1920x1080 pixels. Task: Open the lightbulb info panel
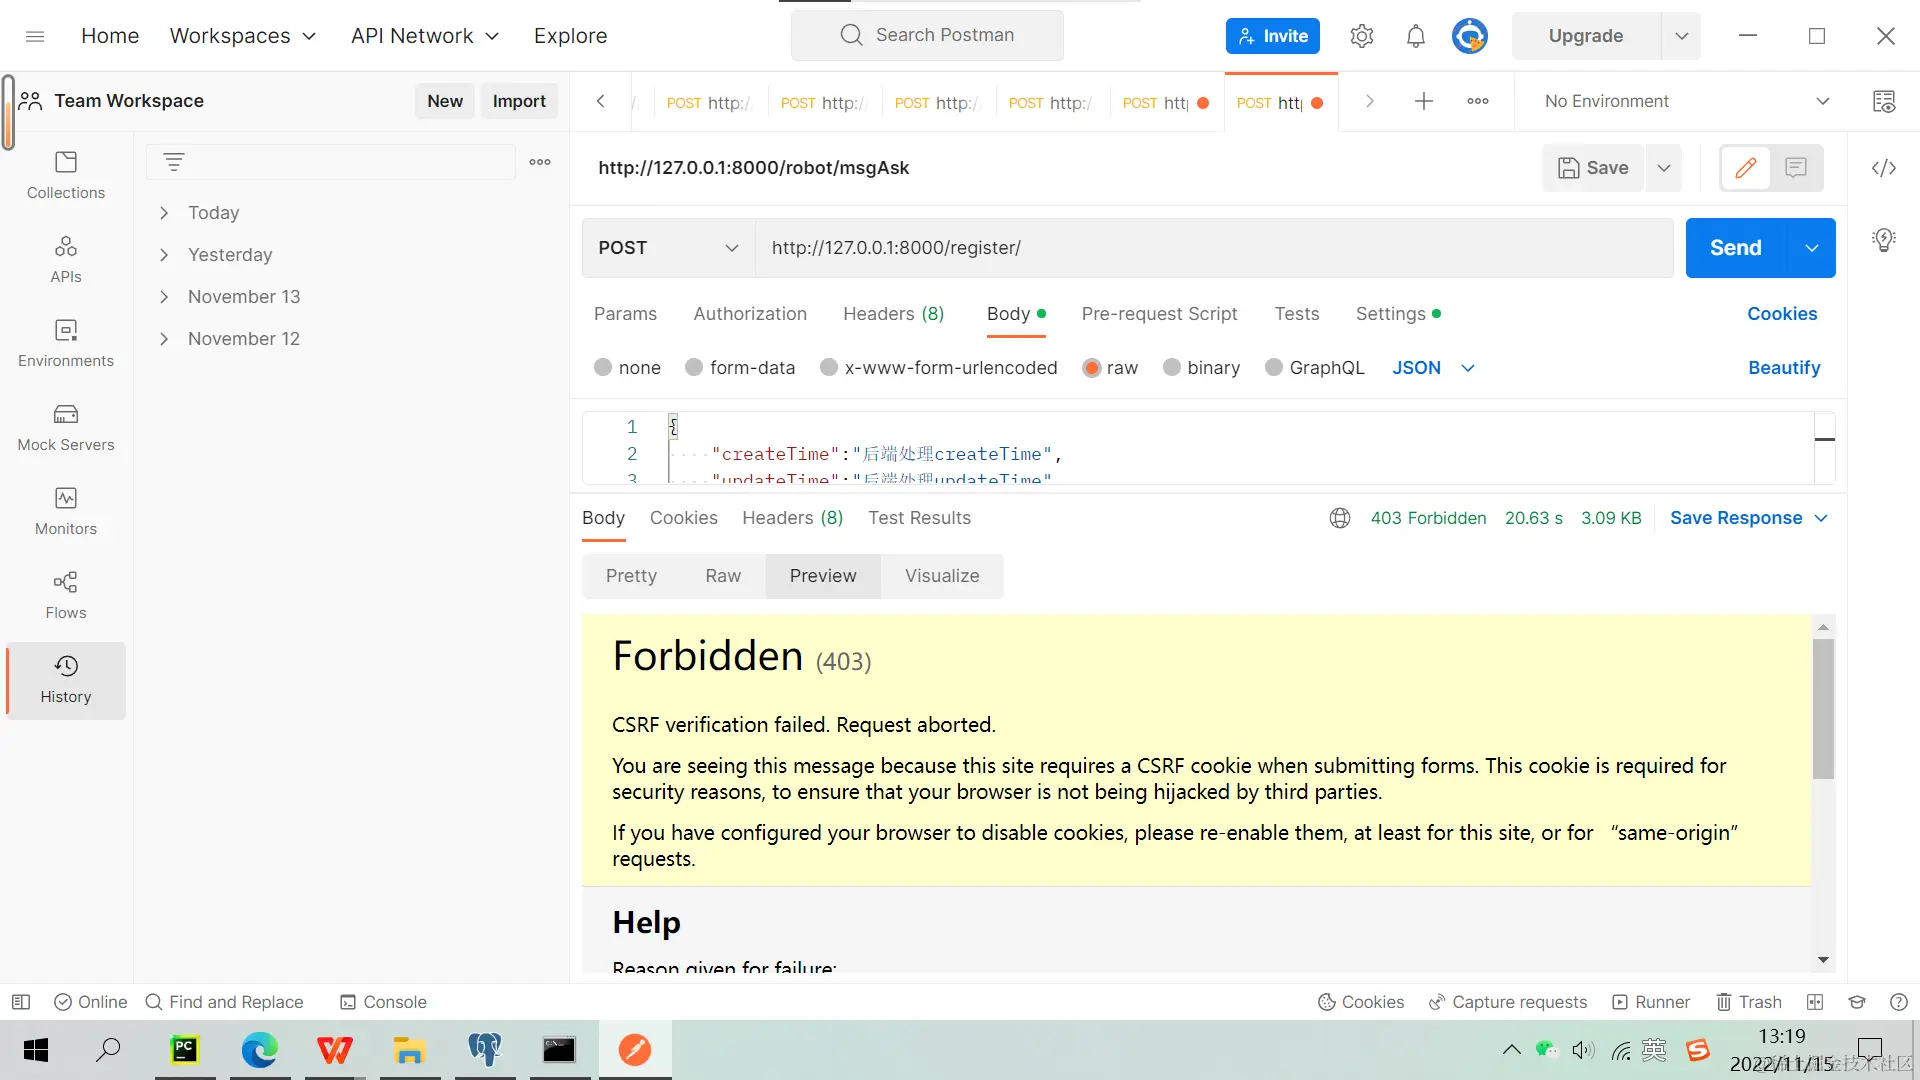1883,240
